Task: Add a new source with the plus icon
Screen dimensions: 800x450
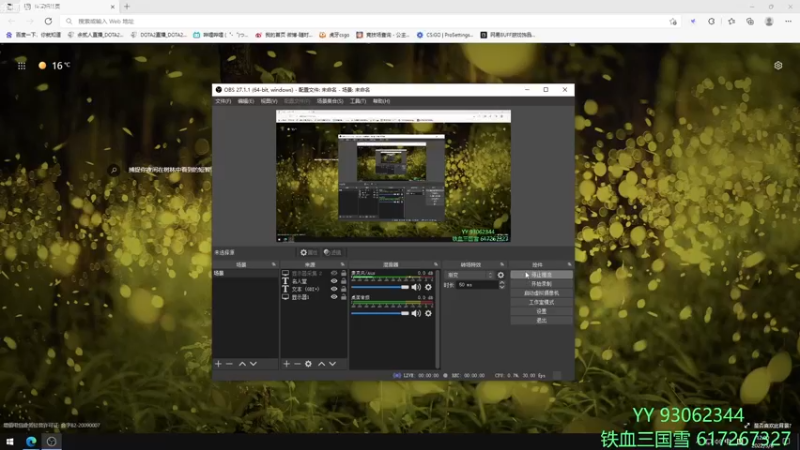Action: point(286,364)
